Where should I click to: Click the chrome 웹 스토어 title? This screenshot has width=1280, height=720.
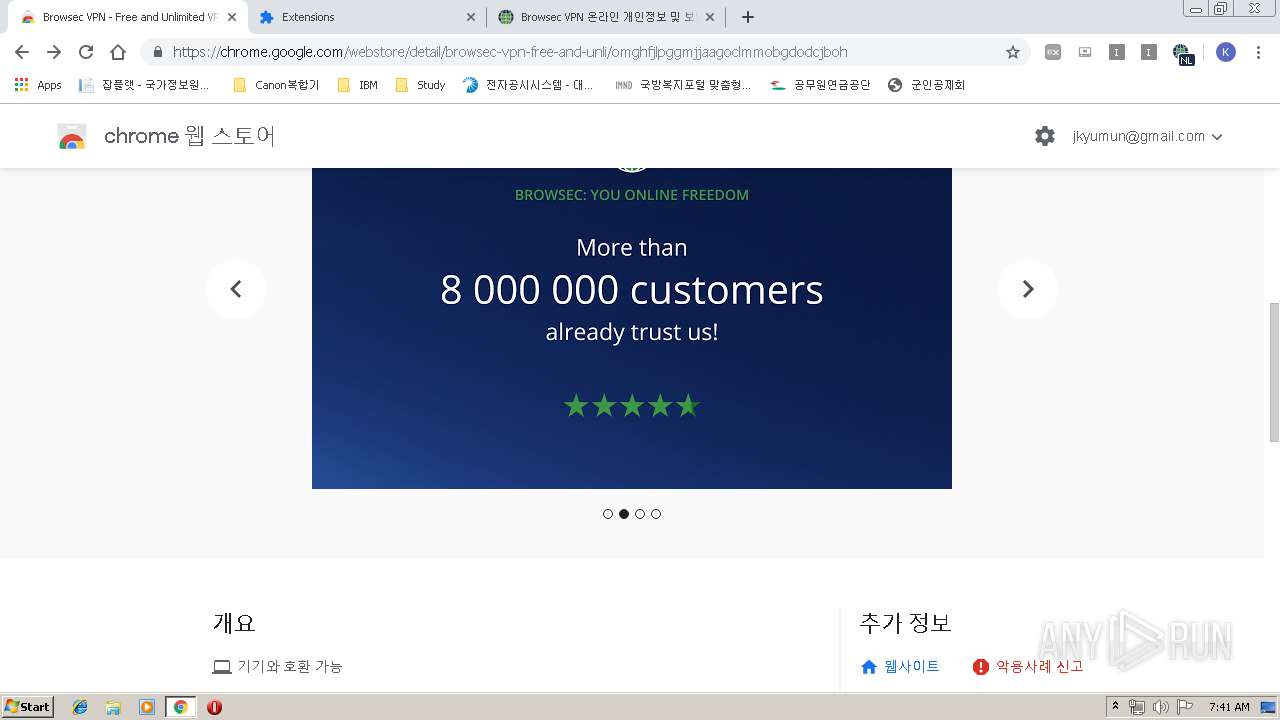[190, 136]
